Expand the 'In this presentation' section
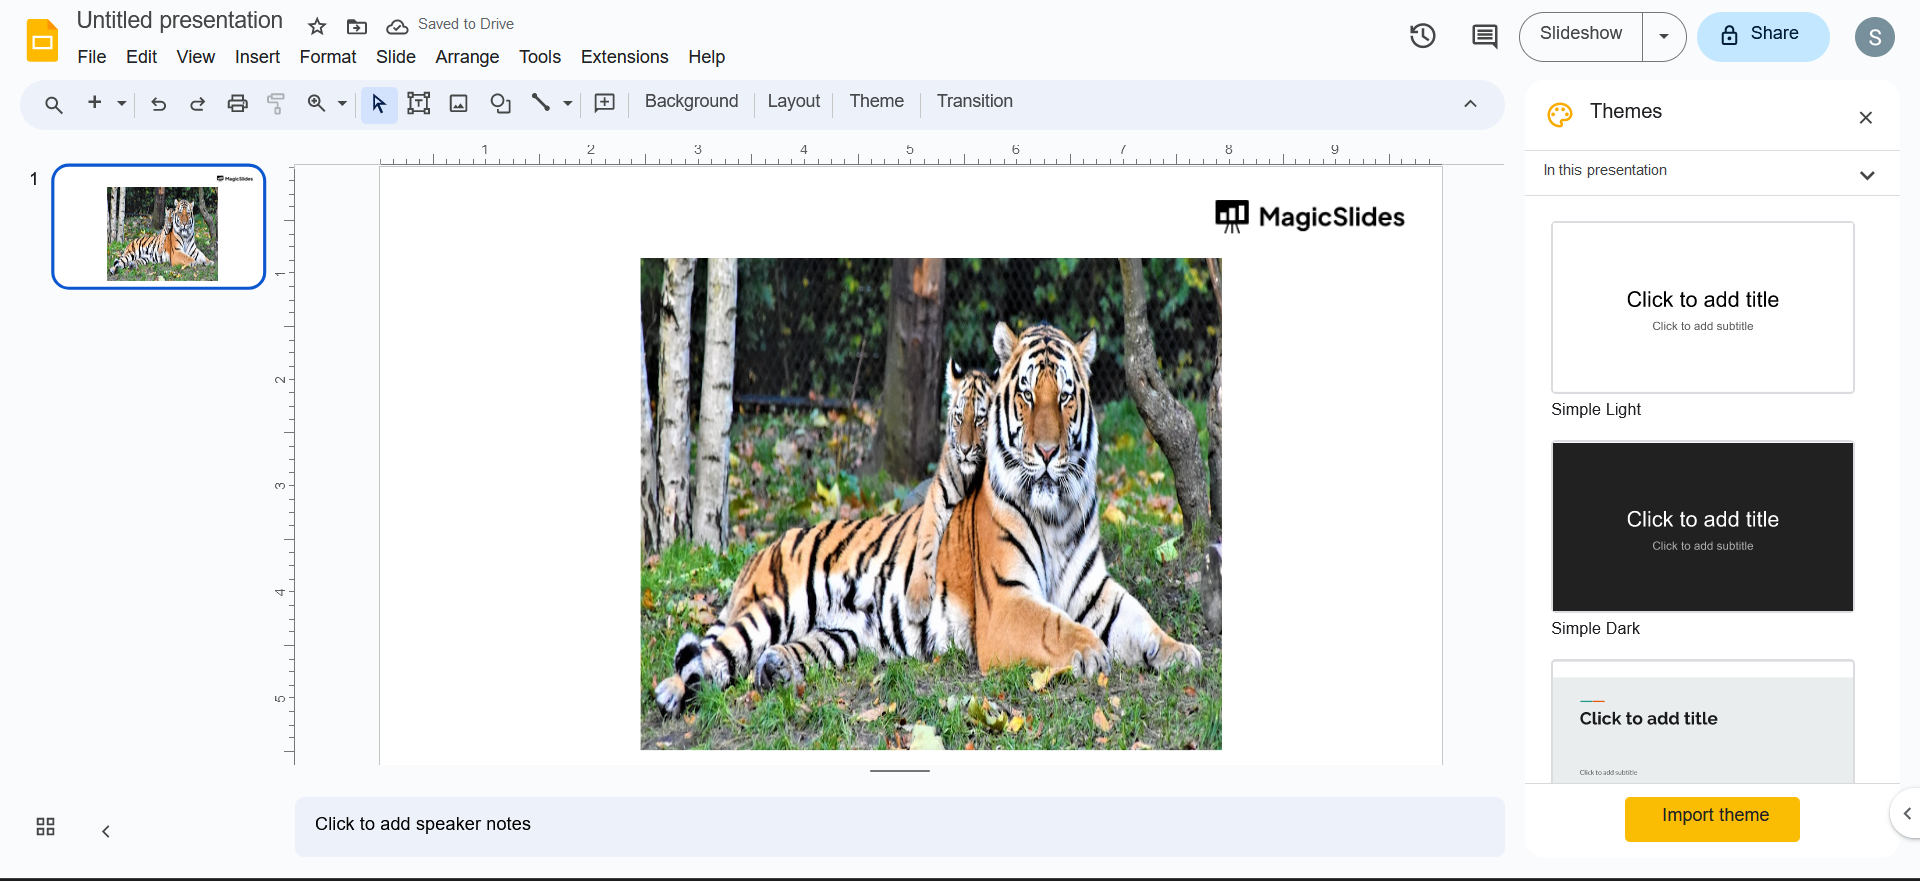Viewport: 1920px width, 881px height. point(1866,175)
